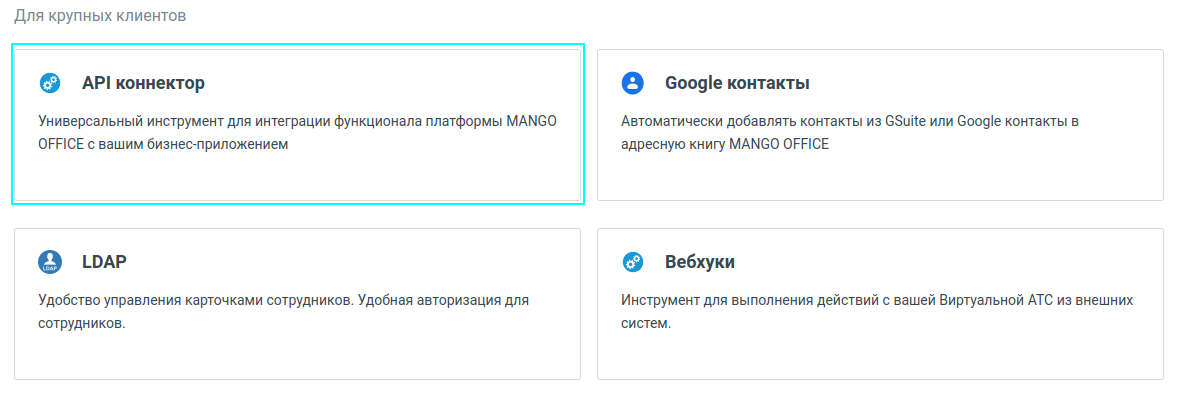Click blank lower area of Google контакты card
This screenshot has height=399, width=1180.
point(880,177)
